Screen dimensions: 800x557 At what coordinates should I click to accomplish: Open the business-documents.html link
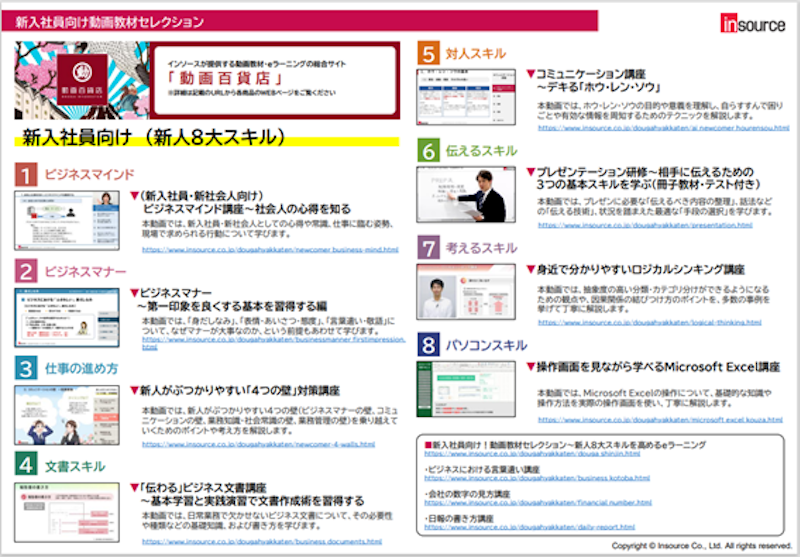coord(262,542)
